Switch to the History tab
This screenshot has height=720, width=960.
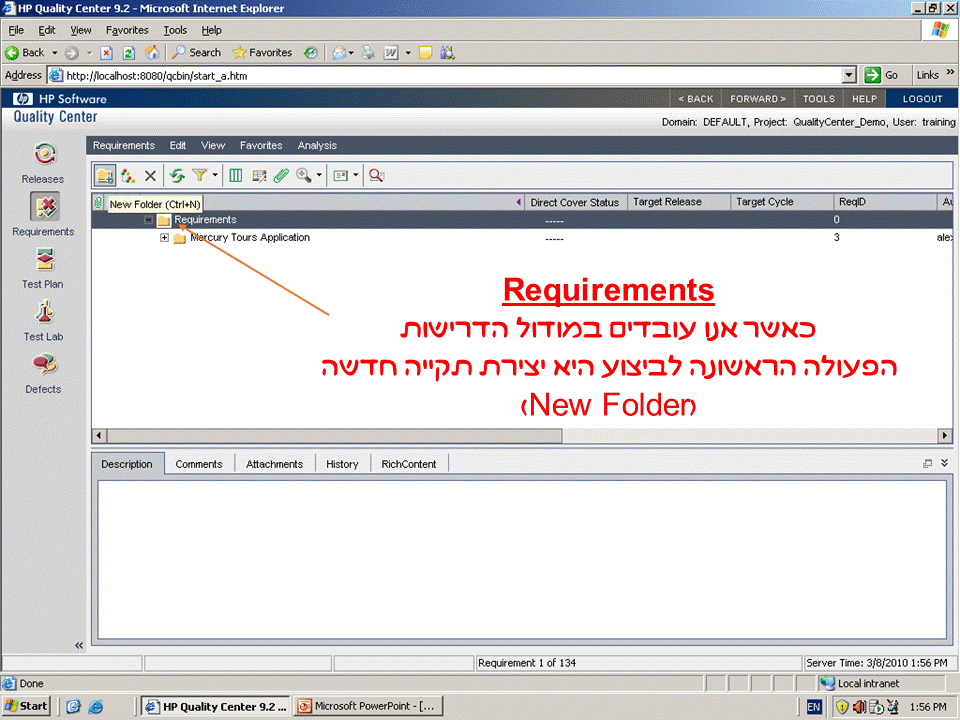(342, 464)
